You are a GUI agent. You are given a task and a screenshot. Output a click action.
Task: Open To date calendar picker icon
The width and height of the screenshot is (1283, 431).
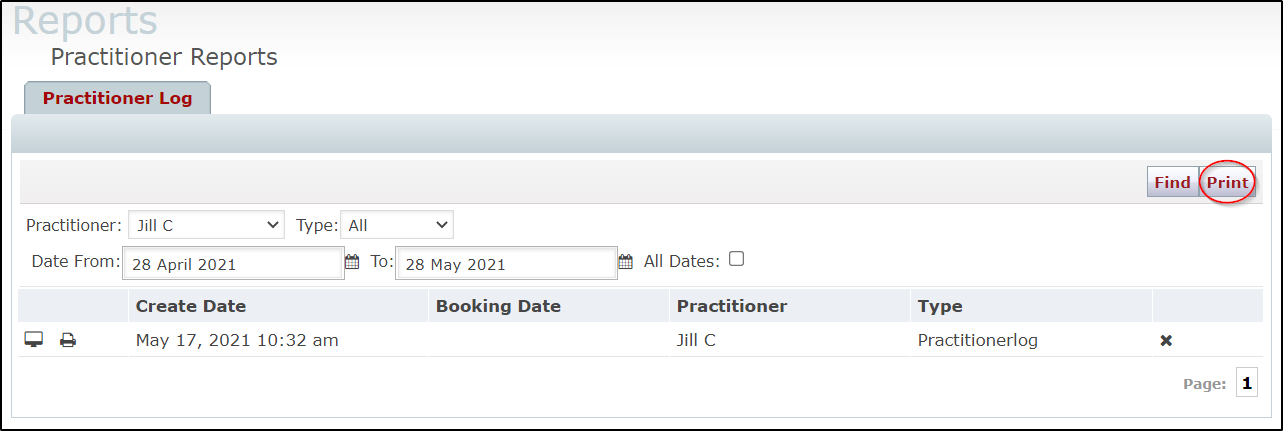click(626, 263)
